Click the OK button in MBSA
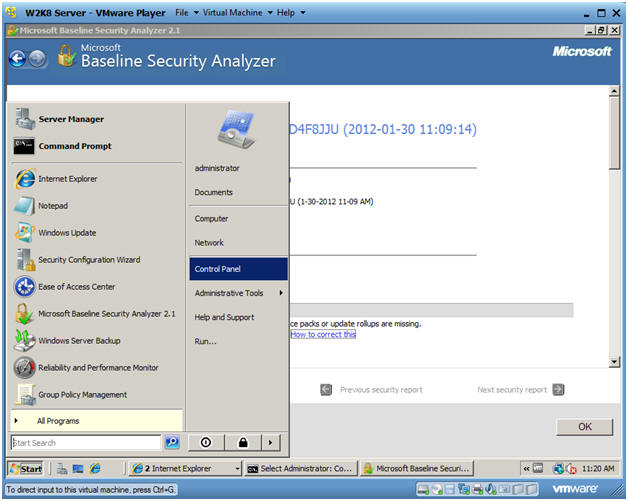 (584, 427)
